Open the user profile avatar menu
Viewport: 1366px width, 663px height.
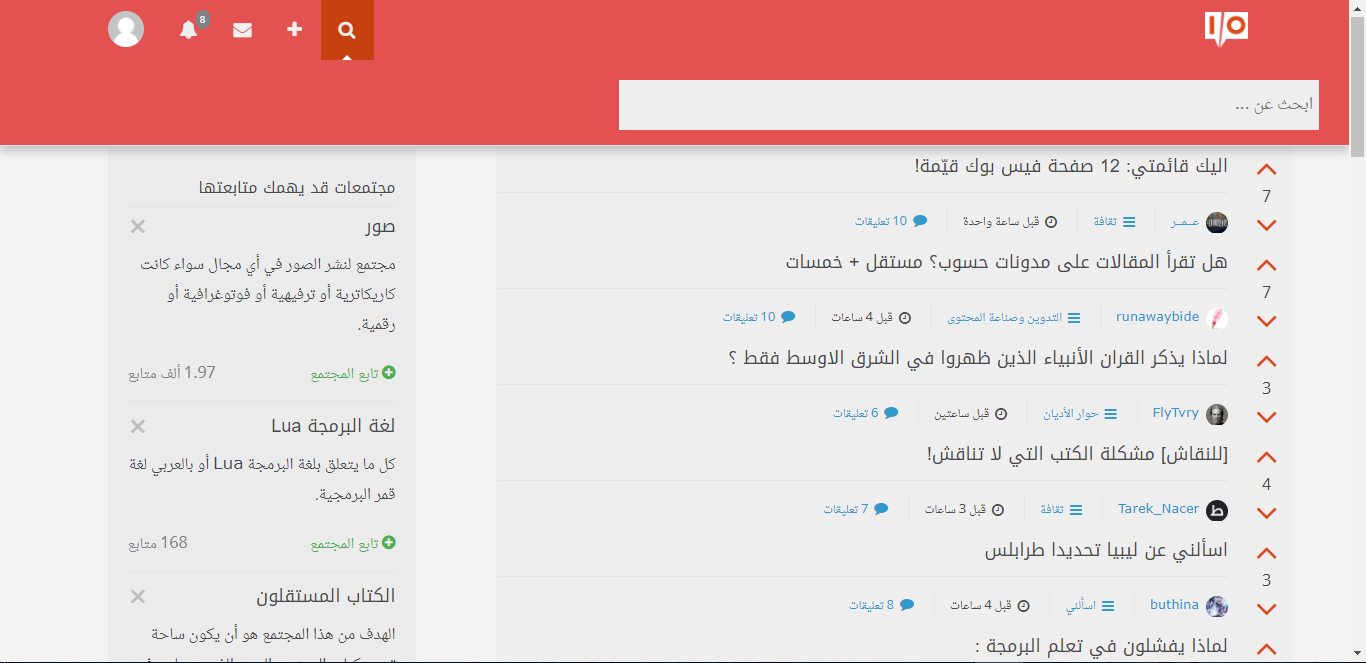click(126, 29)
